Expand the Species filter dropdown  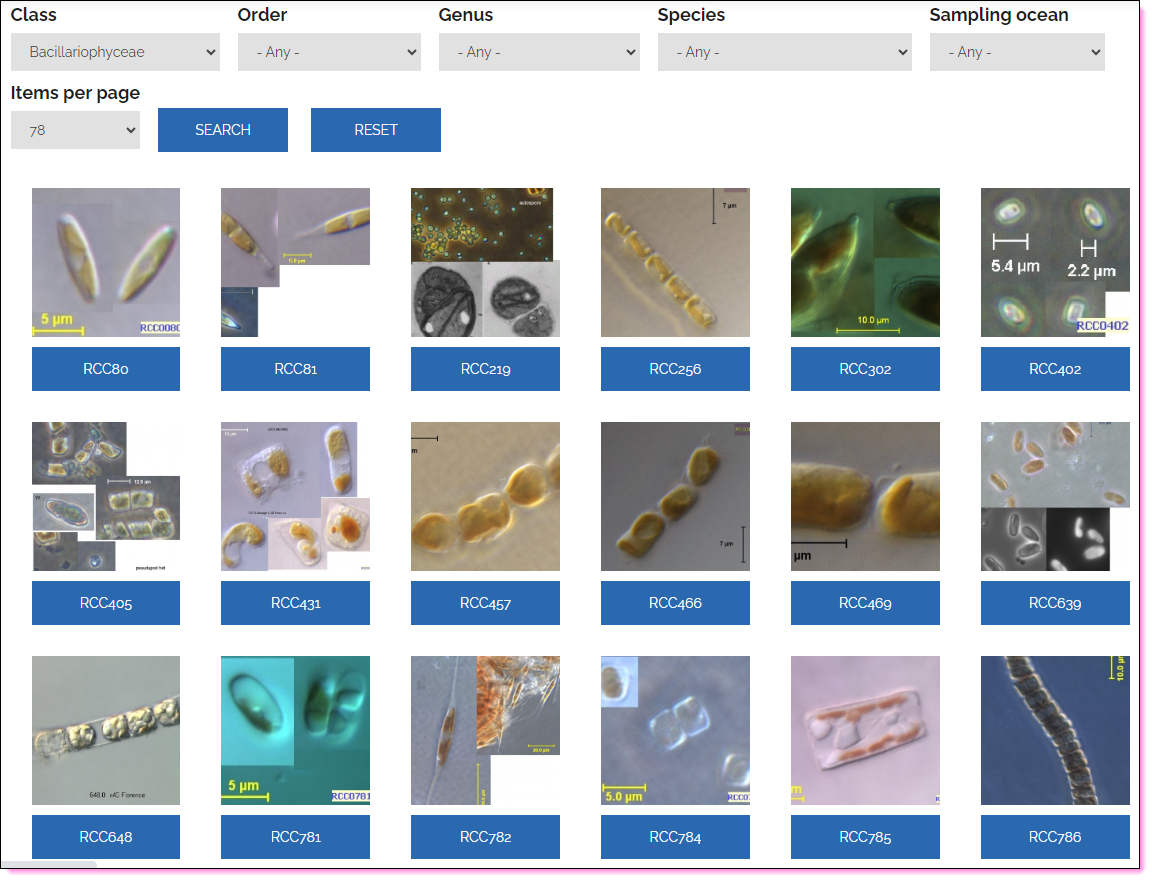tap(784, 52)
